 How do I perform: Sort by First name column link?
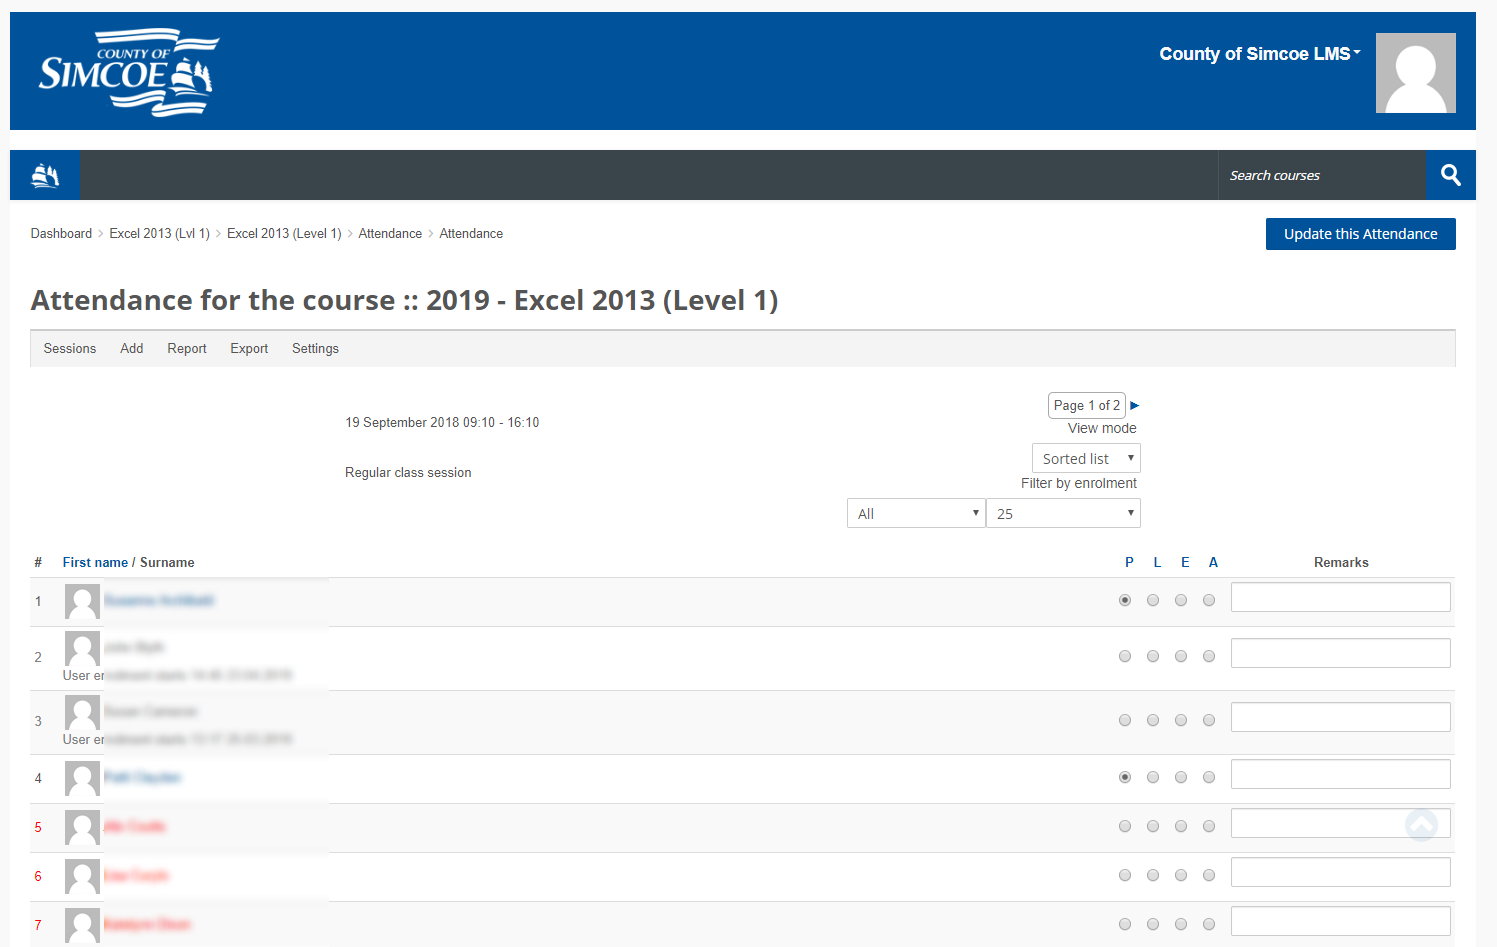point(95,562)
